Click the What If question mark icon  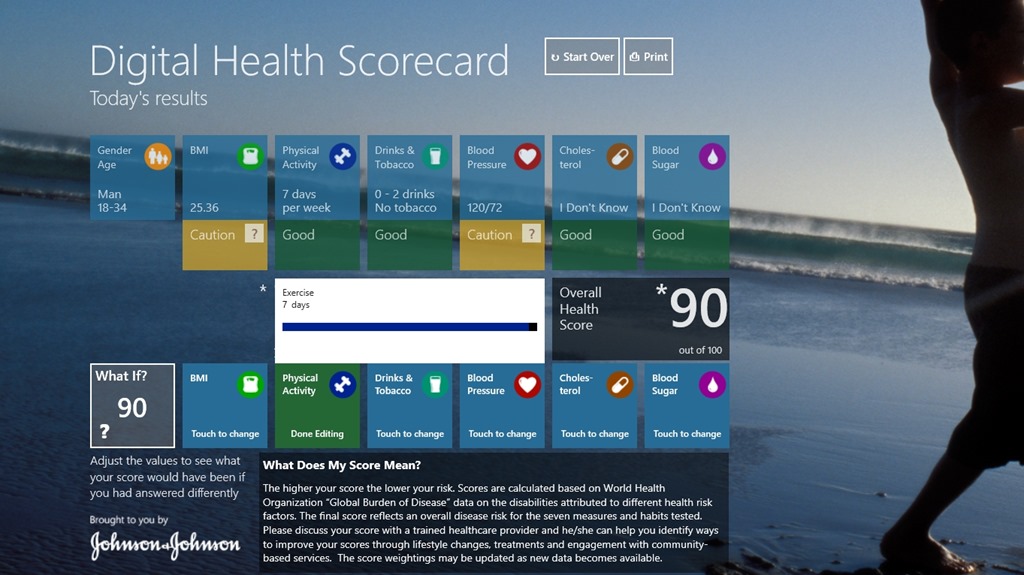coord(104,431)
